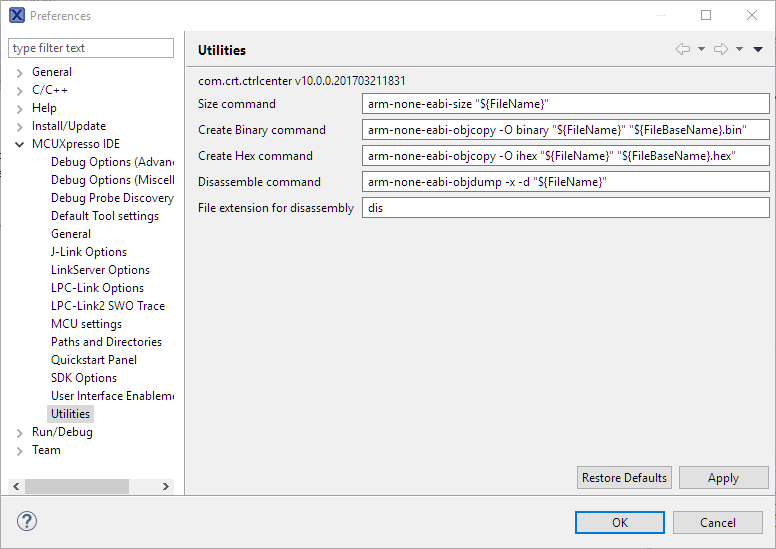Expand the Team tree node
The image size is (776, 549).
pos(19,451)
